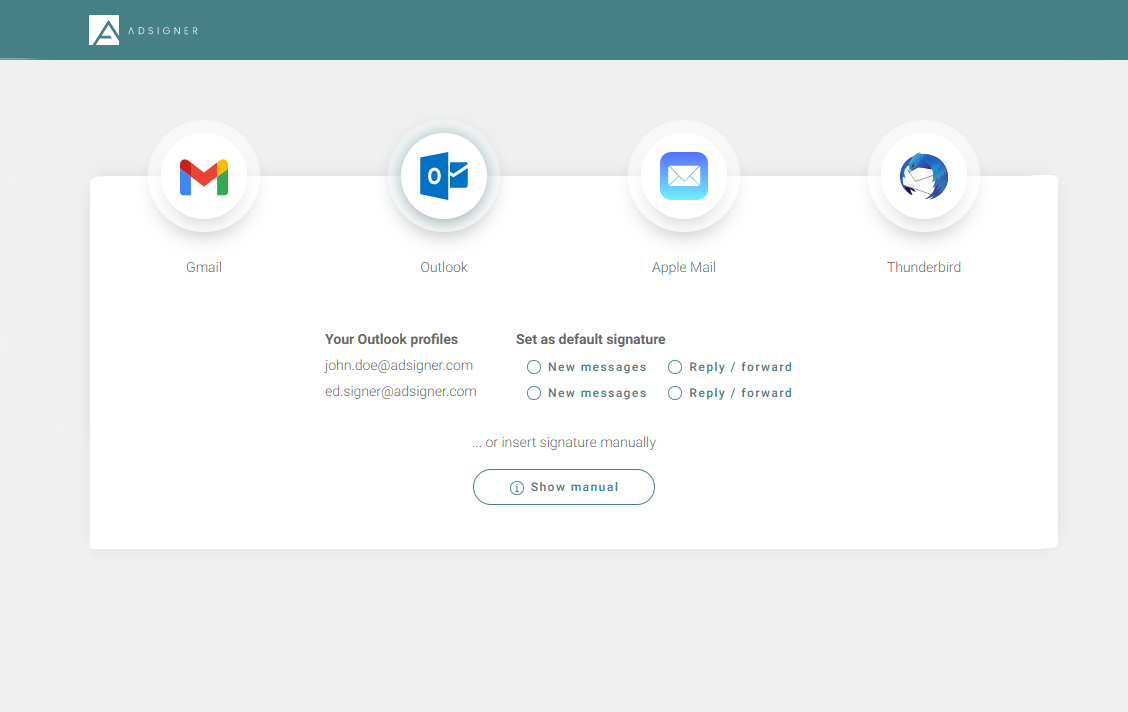
Task: Click the 'Set as default signature' heading
Action: (x=591, y=339)
